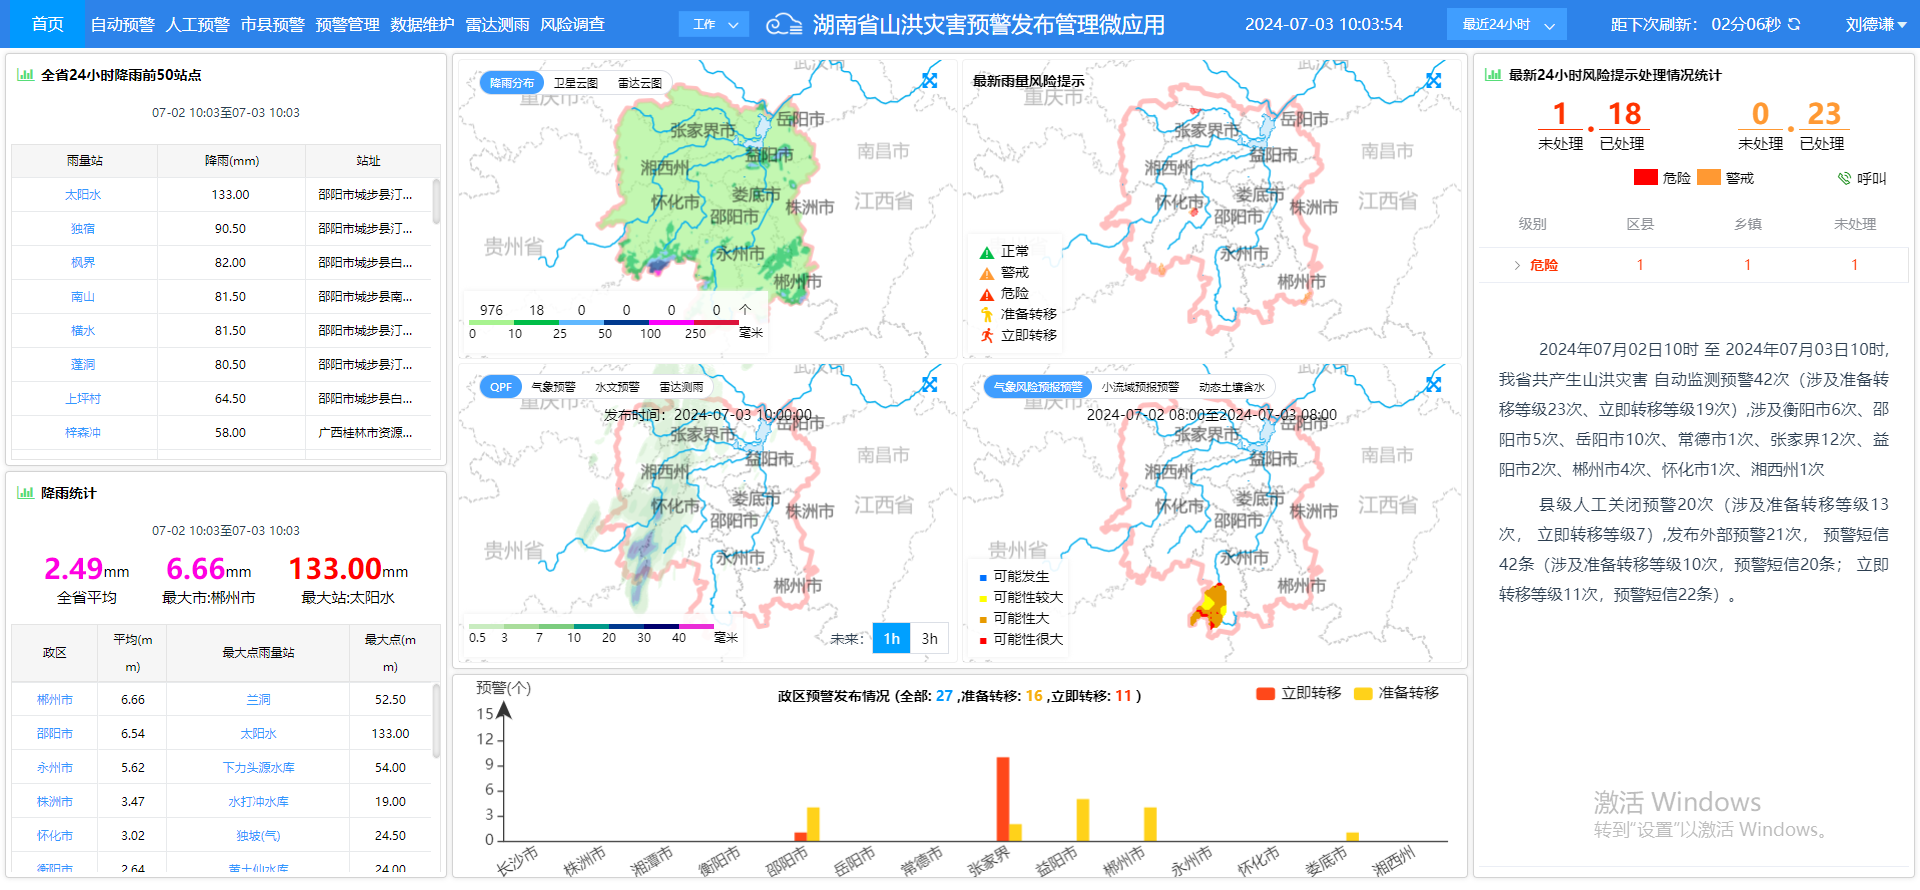Click the 呼叫 phone call icon
This screenshot has width=1920, height=890.
click(x=1844, y=178)
